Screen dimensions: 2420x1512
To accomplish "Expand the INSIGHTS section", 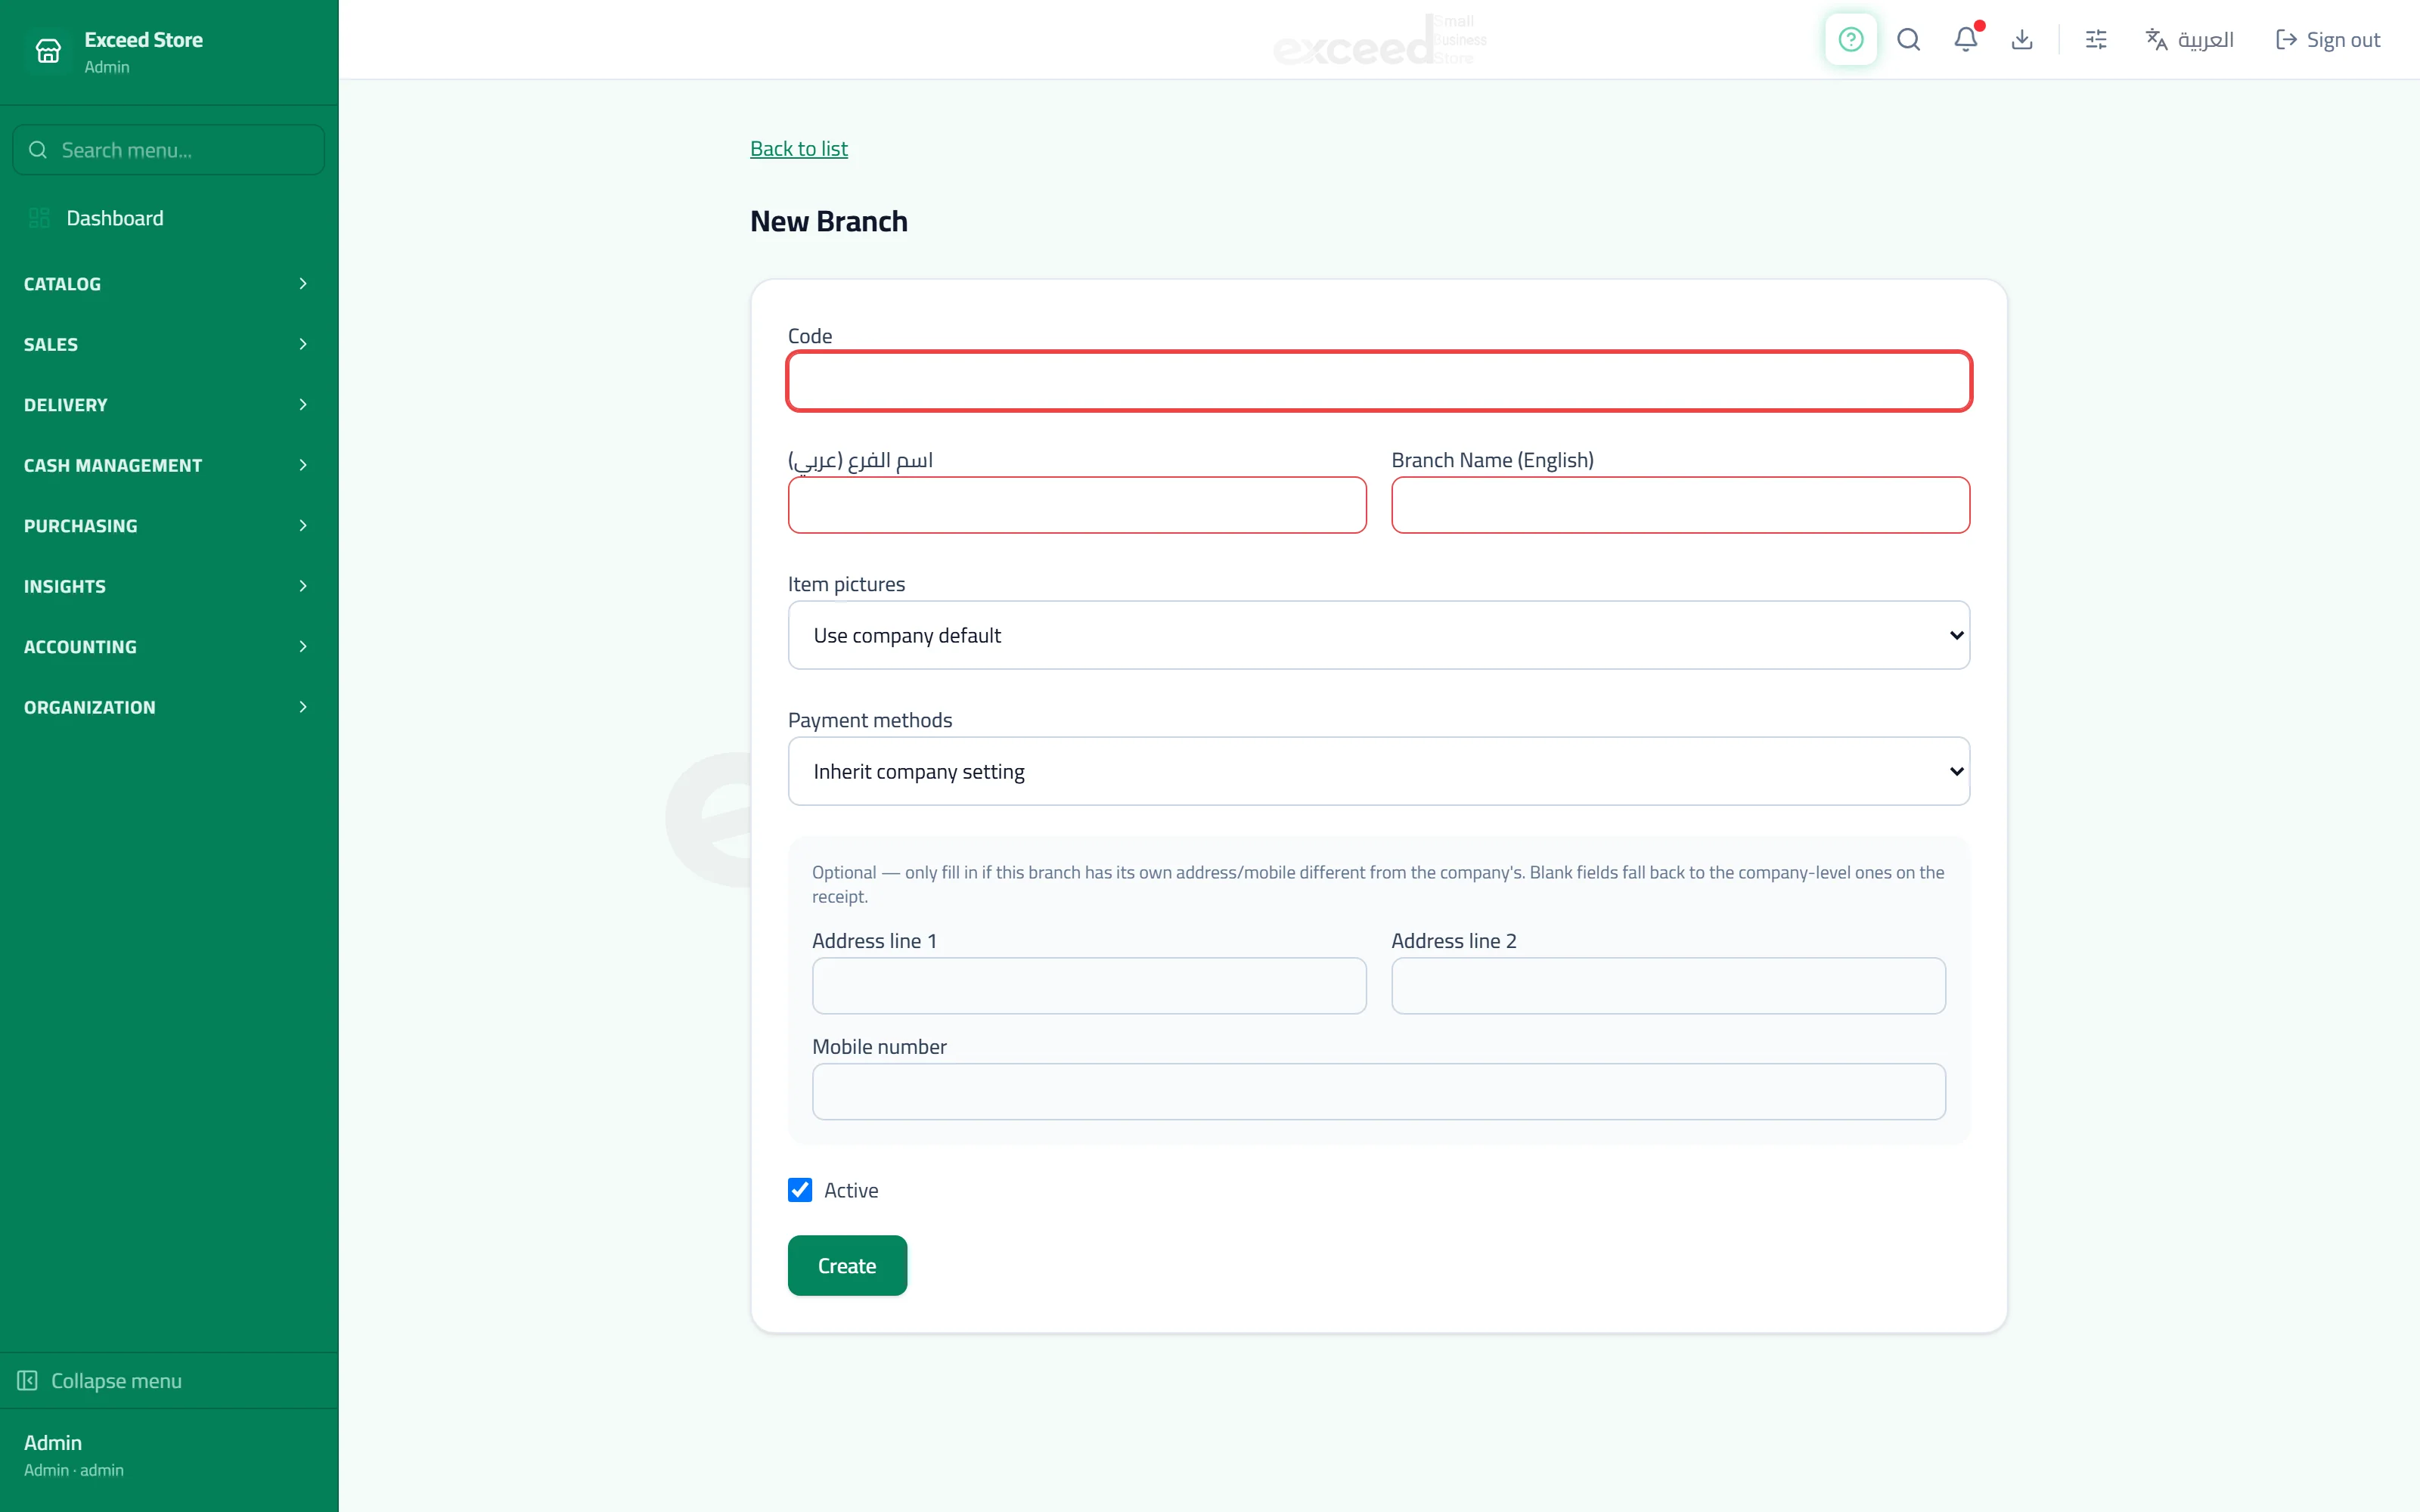I will (168, 586).
